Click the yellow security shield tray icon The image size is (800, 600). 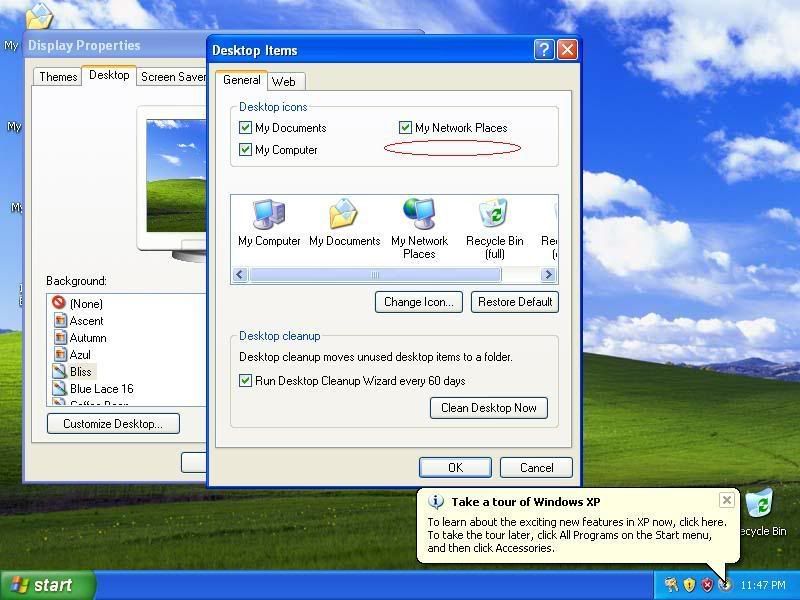689,584
